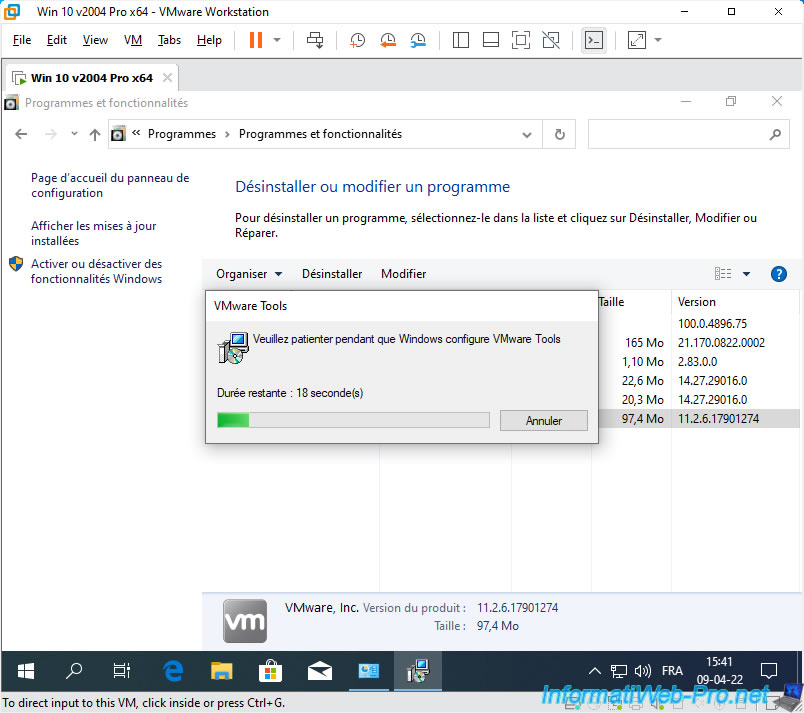Open the Tabs menu
Image resolution: width=804 pixels, height=713 pixels.
169,40
